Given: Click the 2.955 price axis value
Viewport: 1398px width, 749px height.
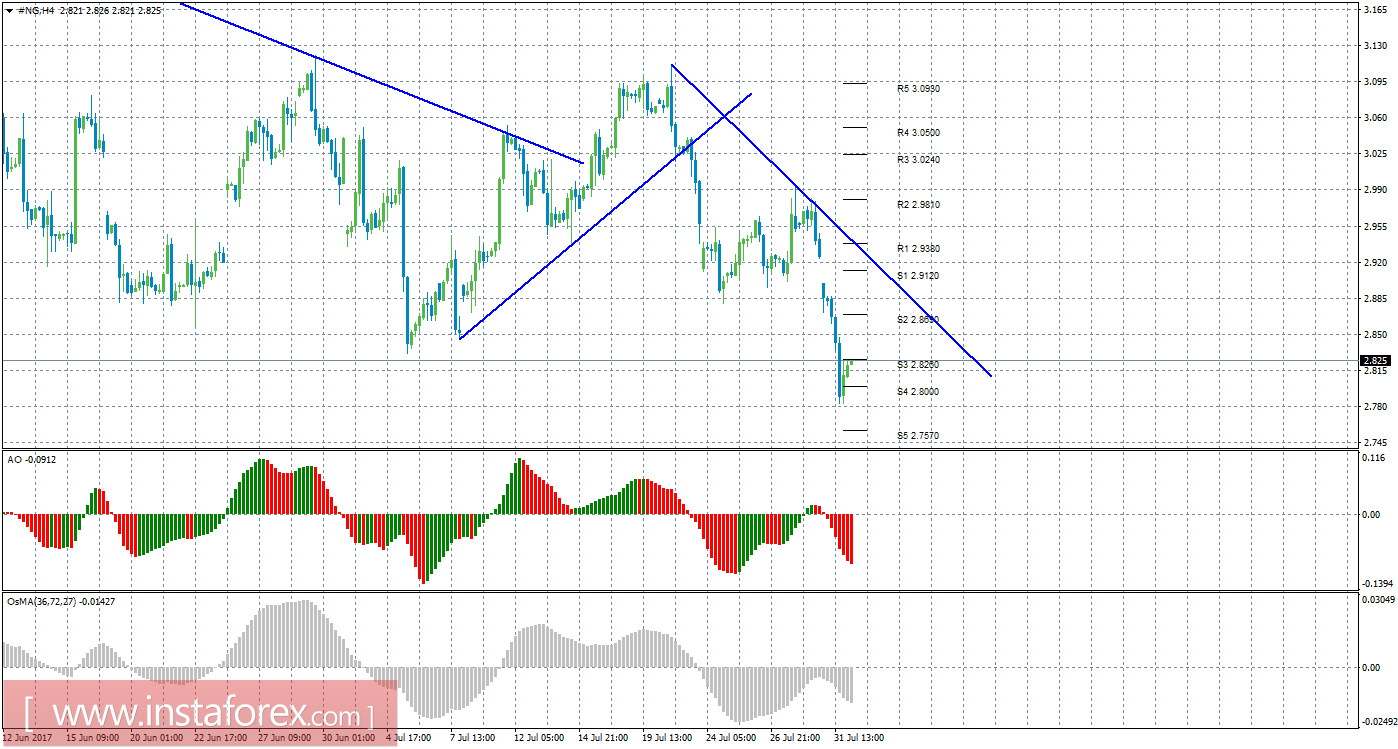Looking at the screenshot, I should click(1374, 226).
